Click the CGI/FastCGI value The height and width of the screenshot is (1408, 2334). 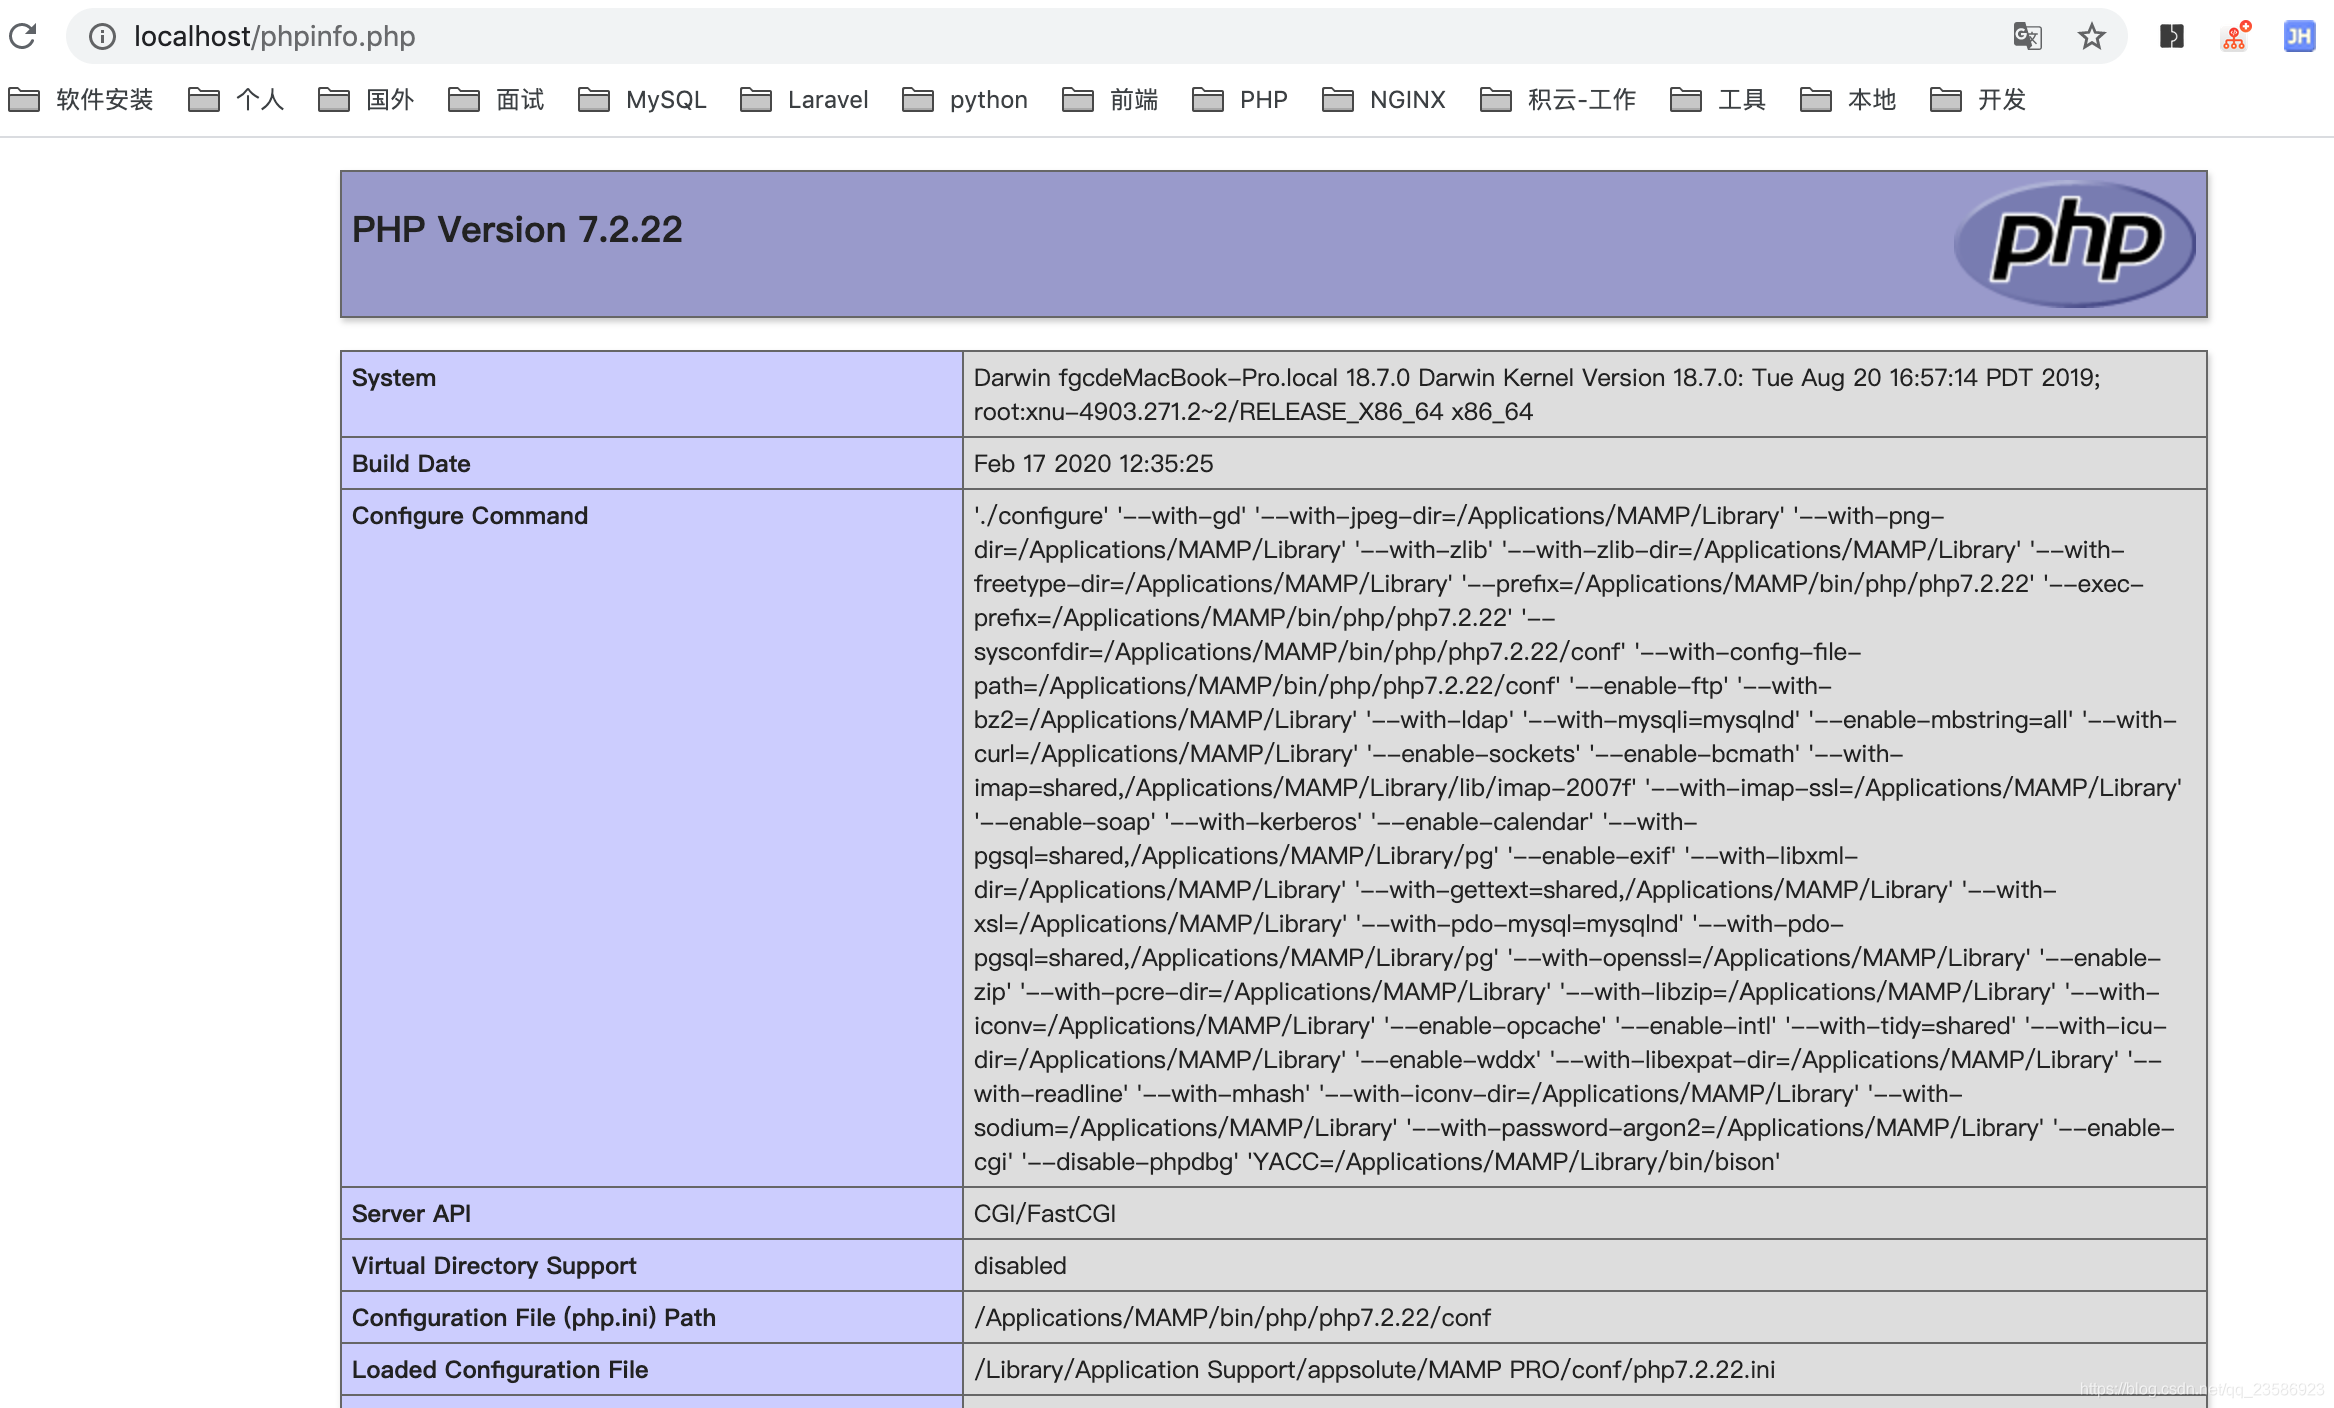(x=1045, y=1214)
